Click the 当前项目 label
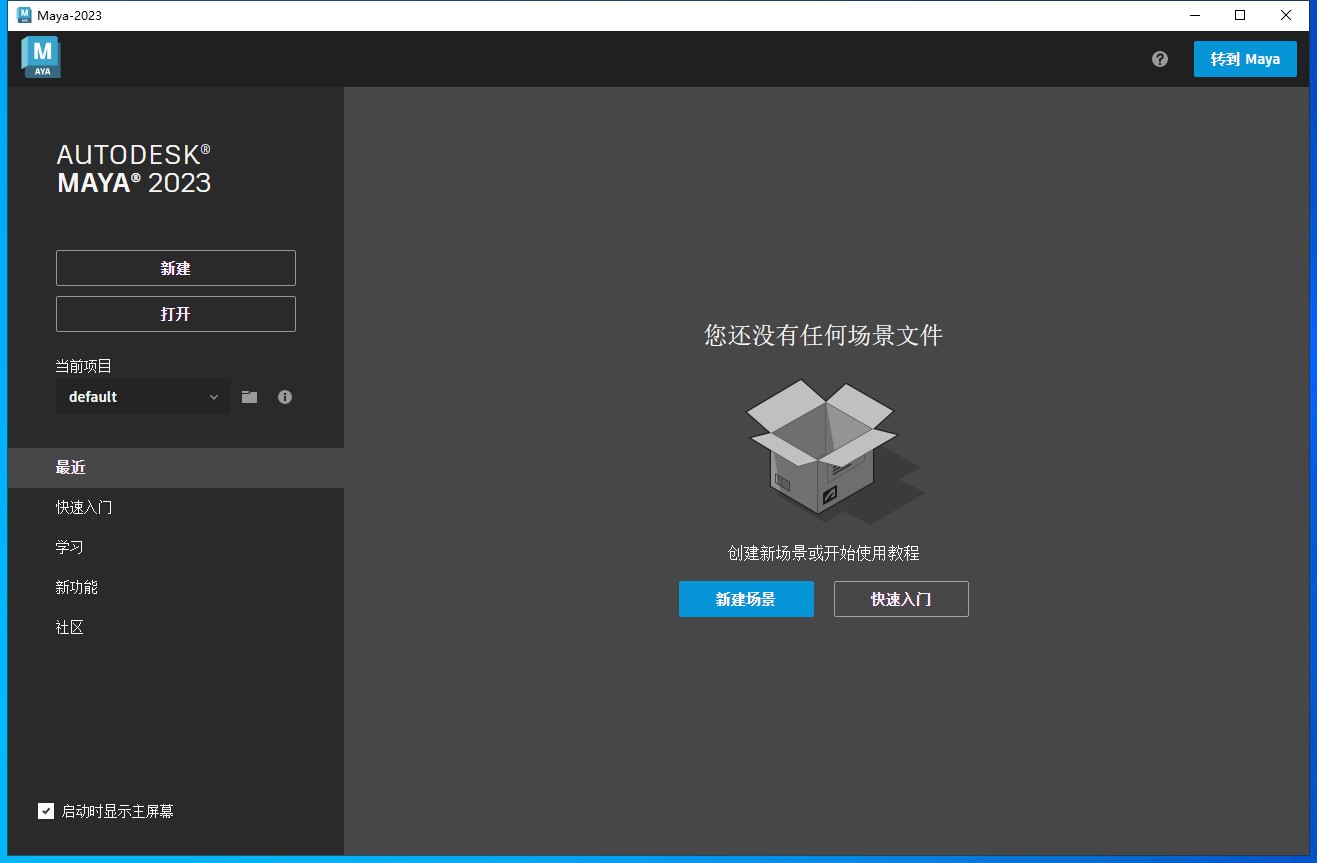 pos(84,367)
